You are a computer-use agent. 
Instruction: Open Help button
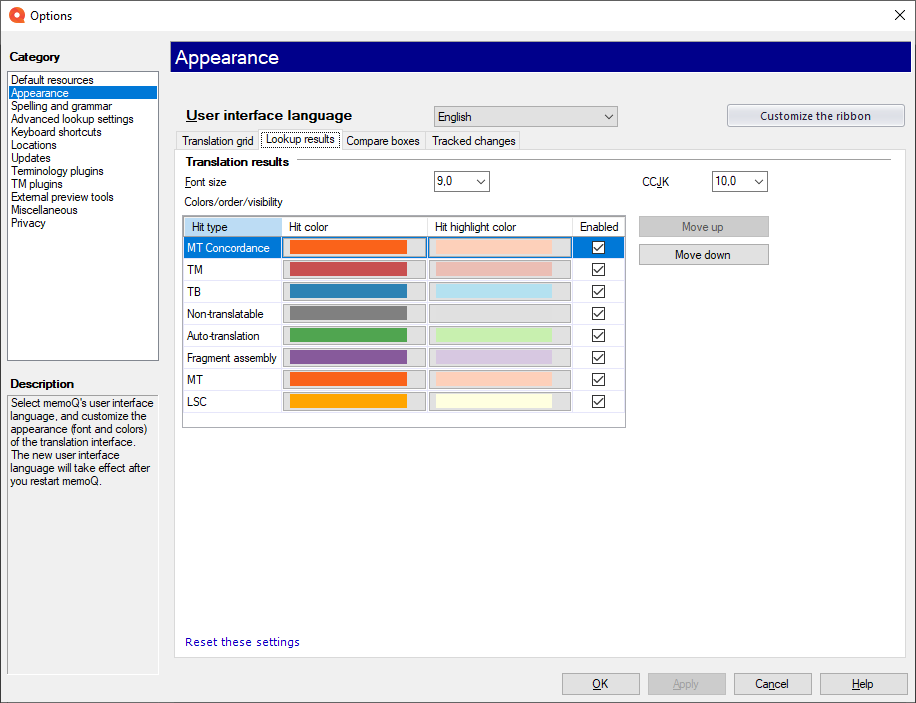(x=863, y=684)
